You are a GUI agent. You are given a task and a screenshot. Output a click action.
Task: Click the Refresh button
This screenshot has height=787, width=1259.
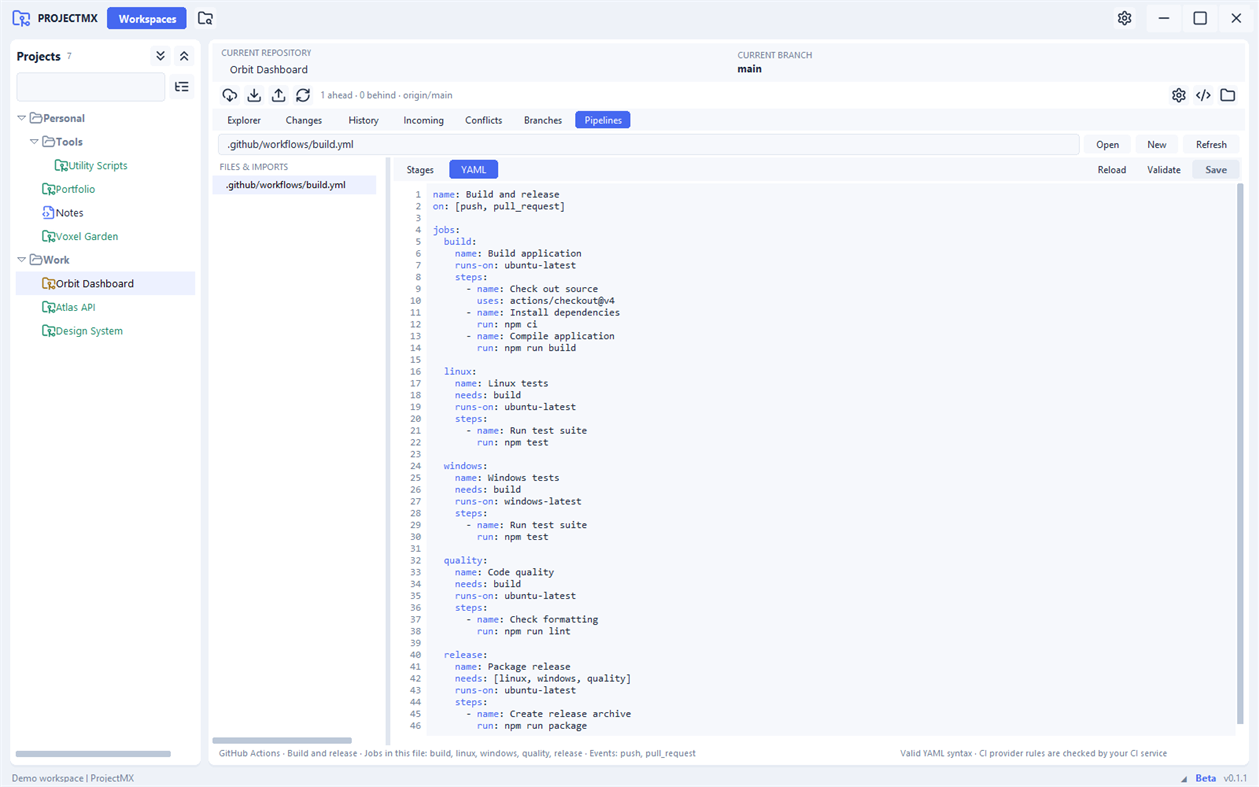1211,145
